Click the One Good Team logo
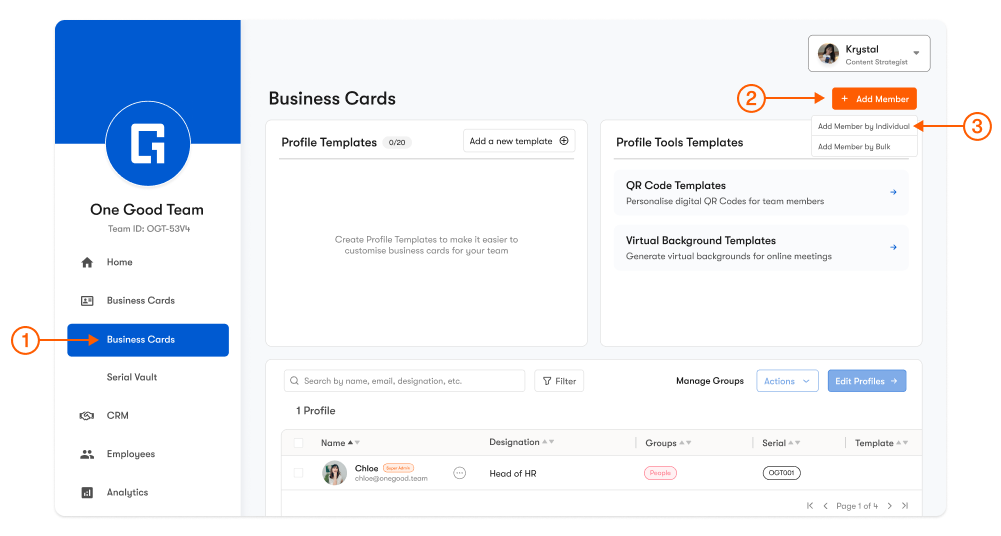Image resolution: width=1001 pixels, height=536 pixels. [x=147, y=145]
